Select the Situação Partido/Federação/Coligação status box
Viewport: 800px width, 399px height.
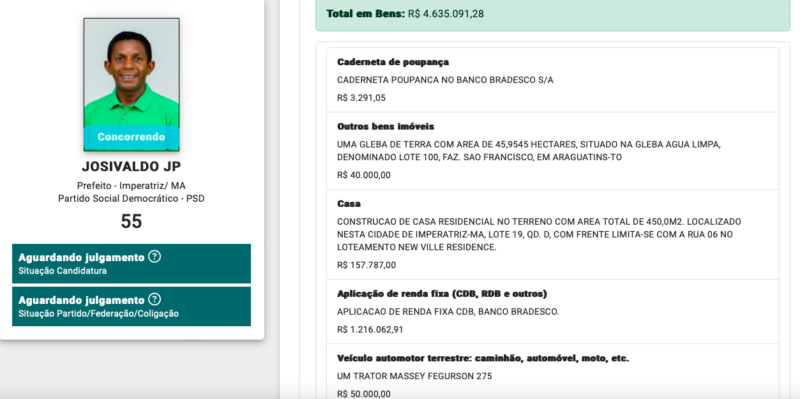132,306
